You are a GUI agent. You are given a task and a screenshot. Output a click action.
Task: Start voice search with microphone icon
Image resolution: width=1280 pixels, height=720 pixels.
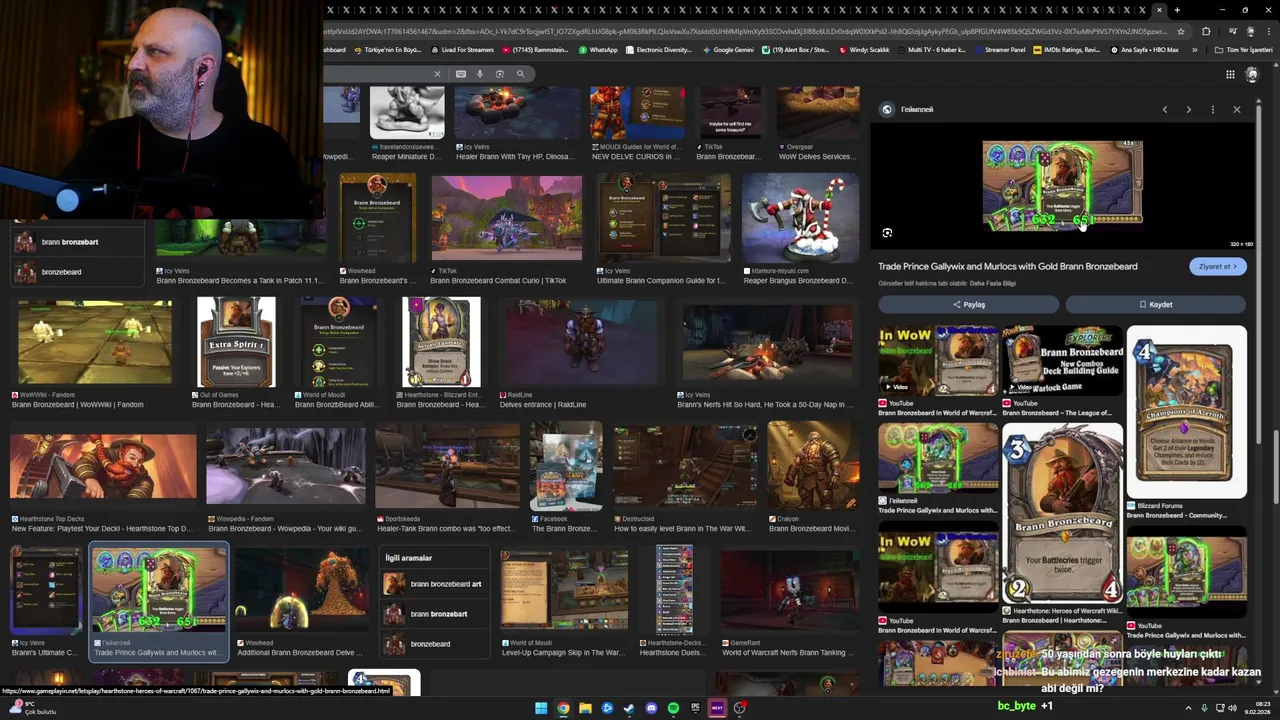point(480,74)
